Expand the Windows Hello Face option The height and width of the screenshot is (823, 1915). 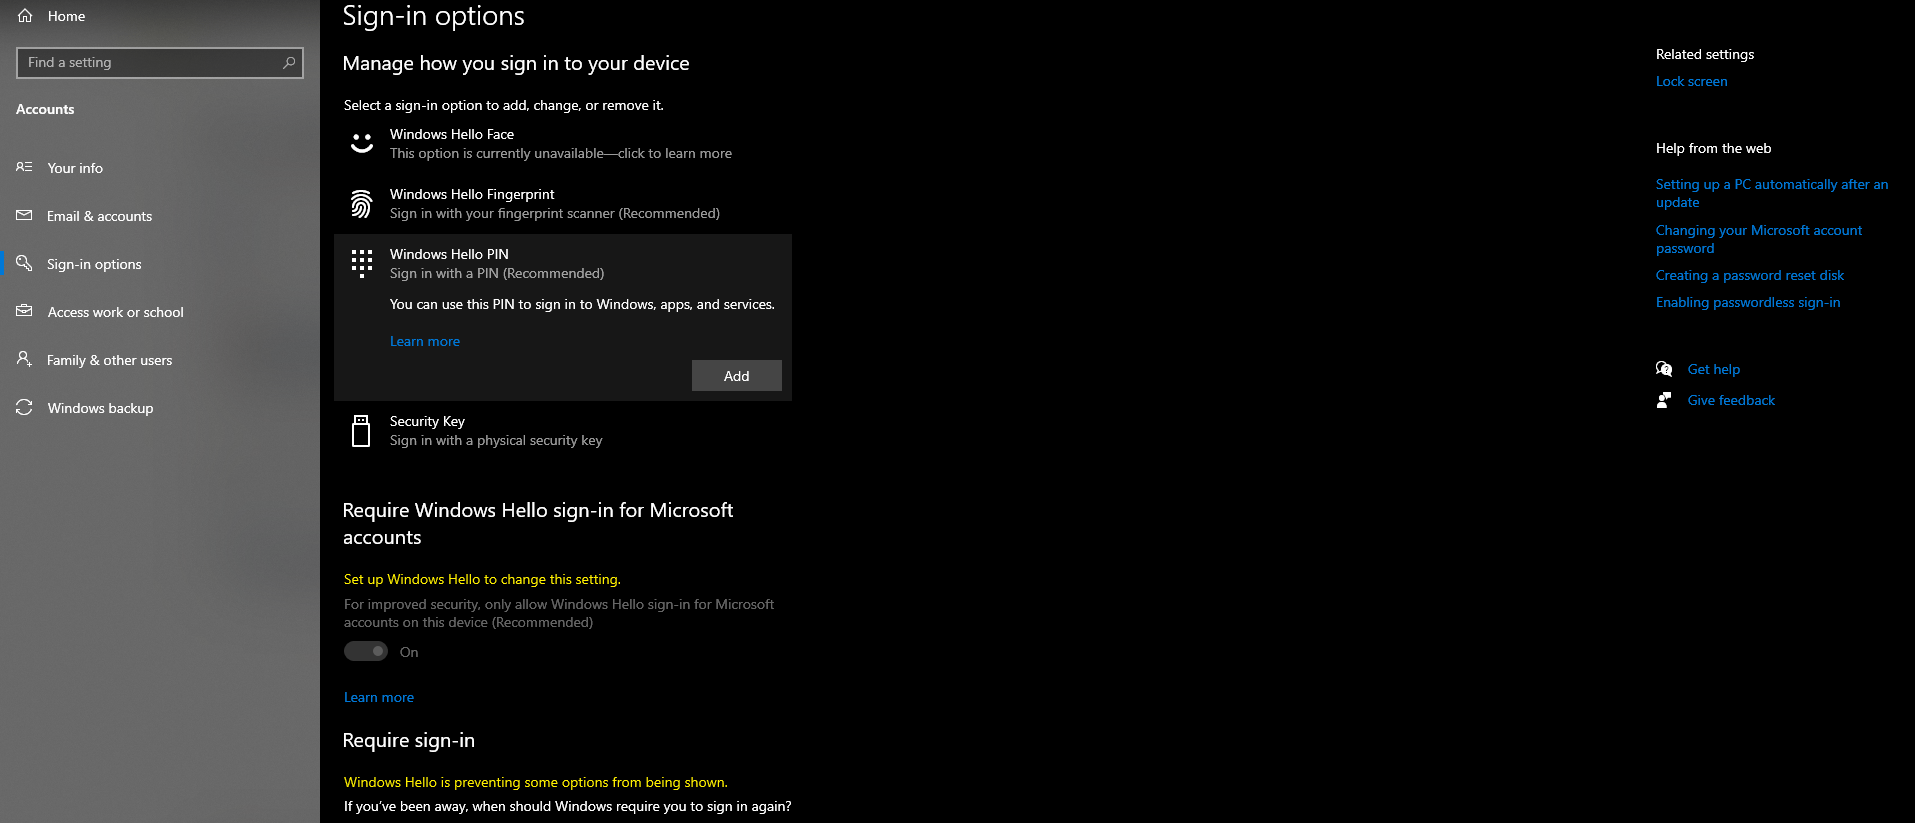pyautogui.click(x=563, y=144)
